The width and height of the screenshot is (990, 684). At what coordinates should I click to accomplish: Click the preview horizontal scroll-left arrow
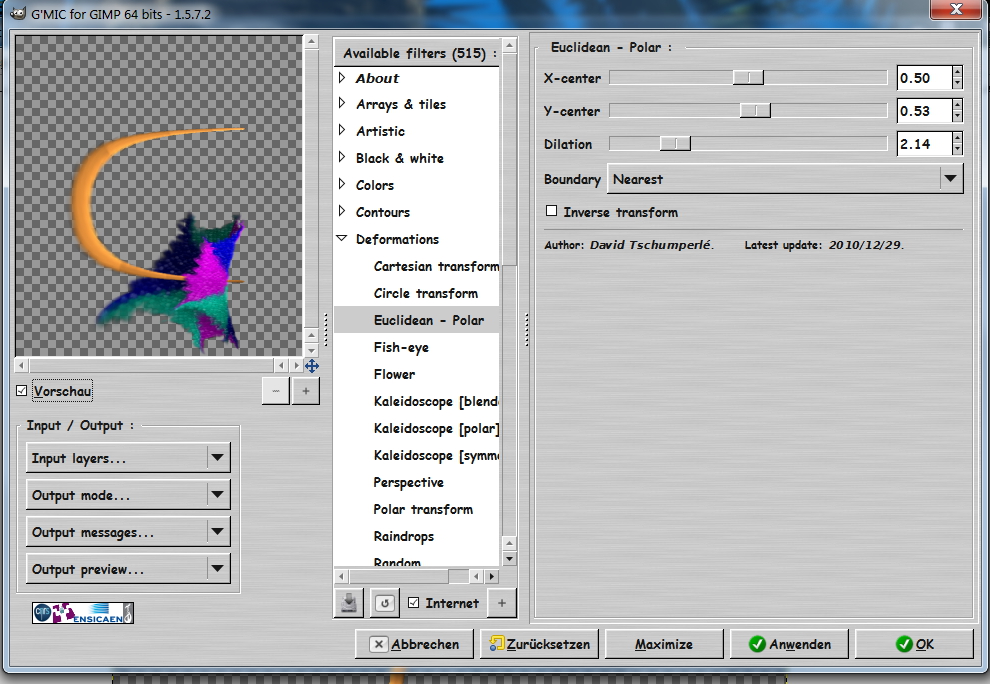(21, 365)
